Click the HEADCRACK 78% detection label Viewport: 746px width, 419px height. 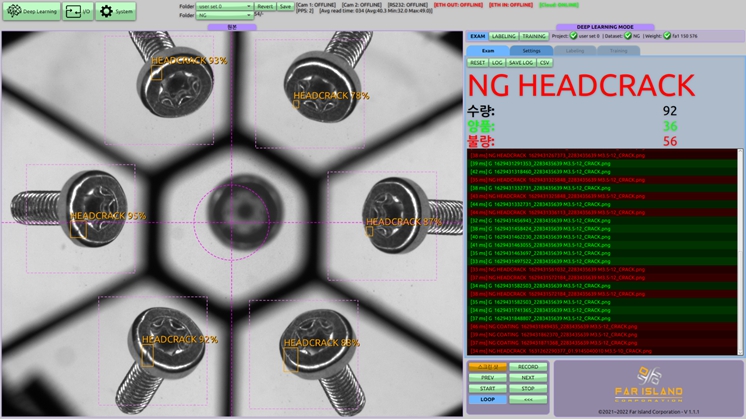click(331, 96)
